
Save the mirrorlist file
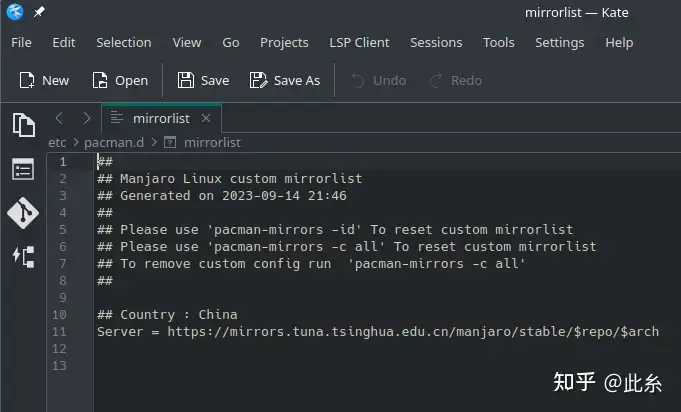pyautogui.click(x=203, y=80)
